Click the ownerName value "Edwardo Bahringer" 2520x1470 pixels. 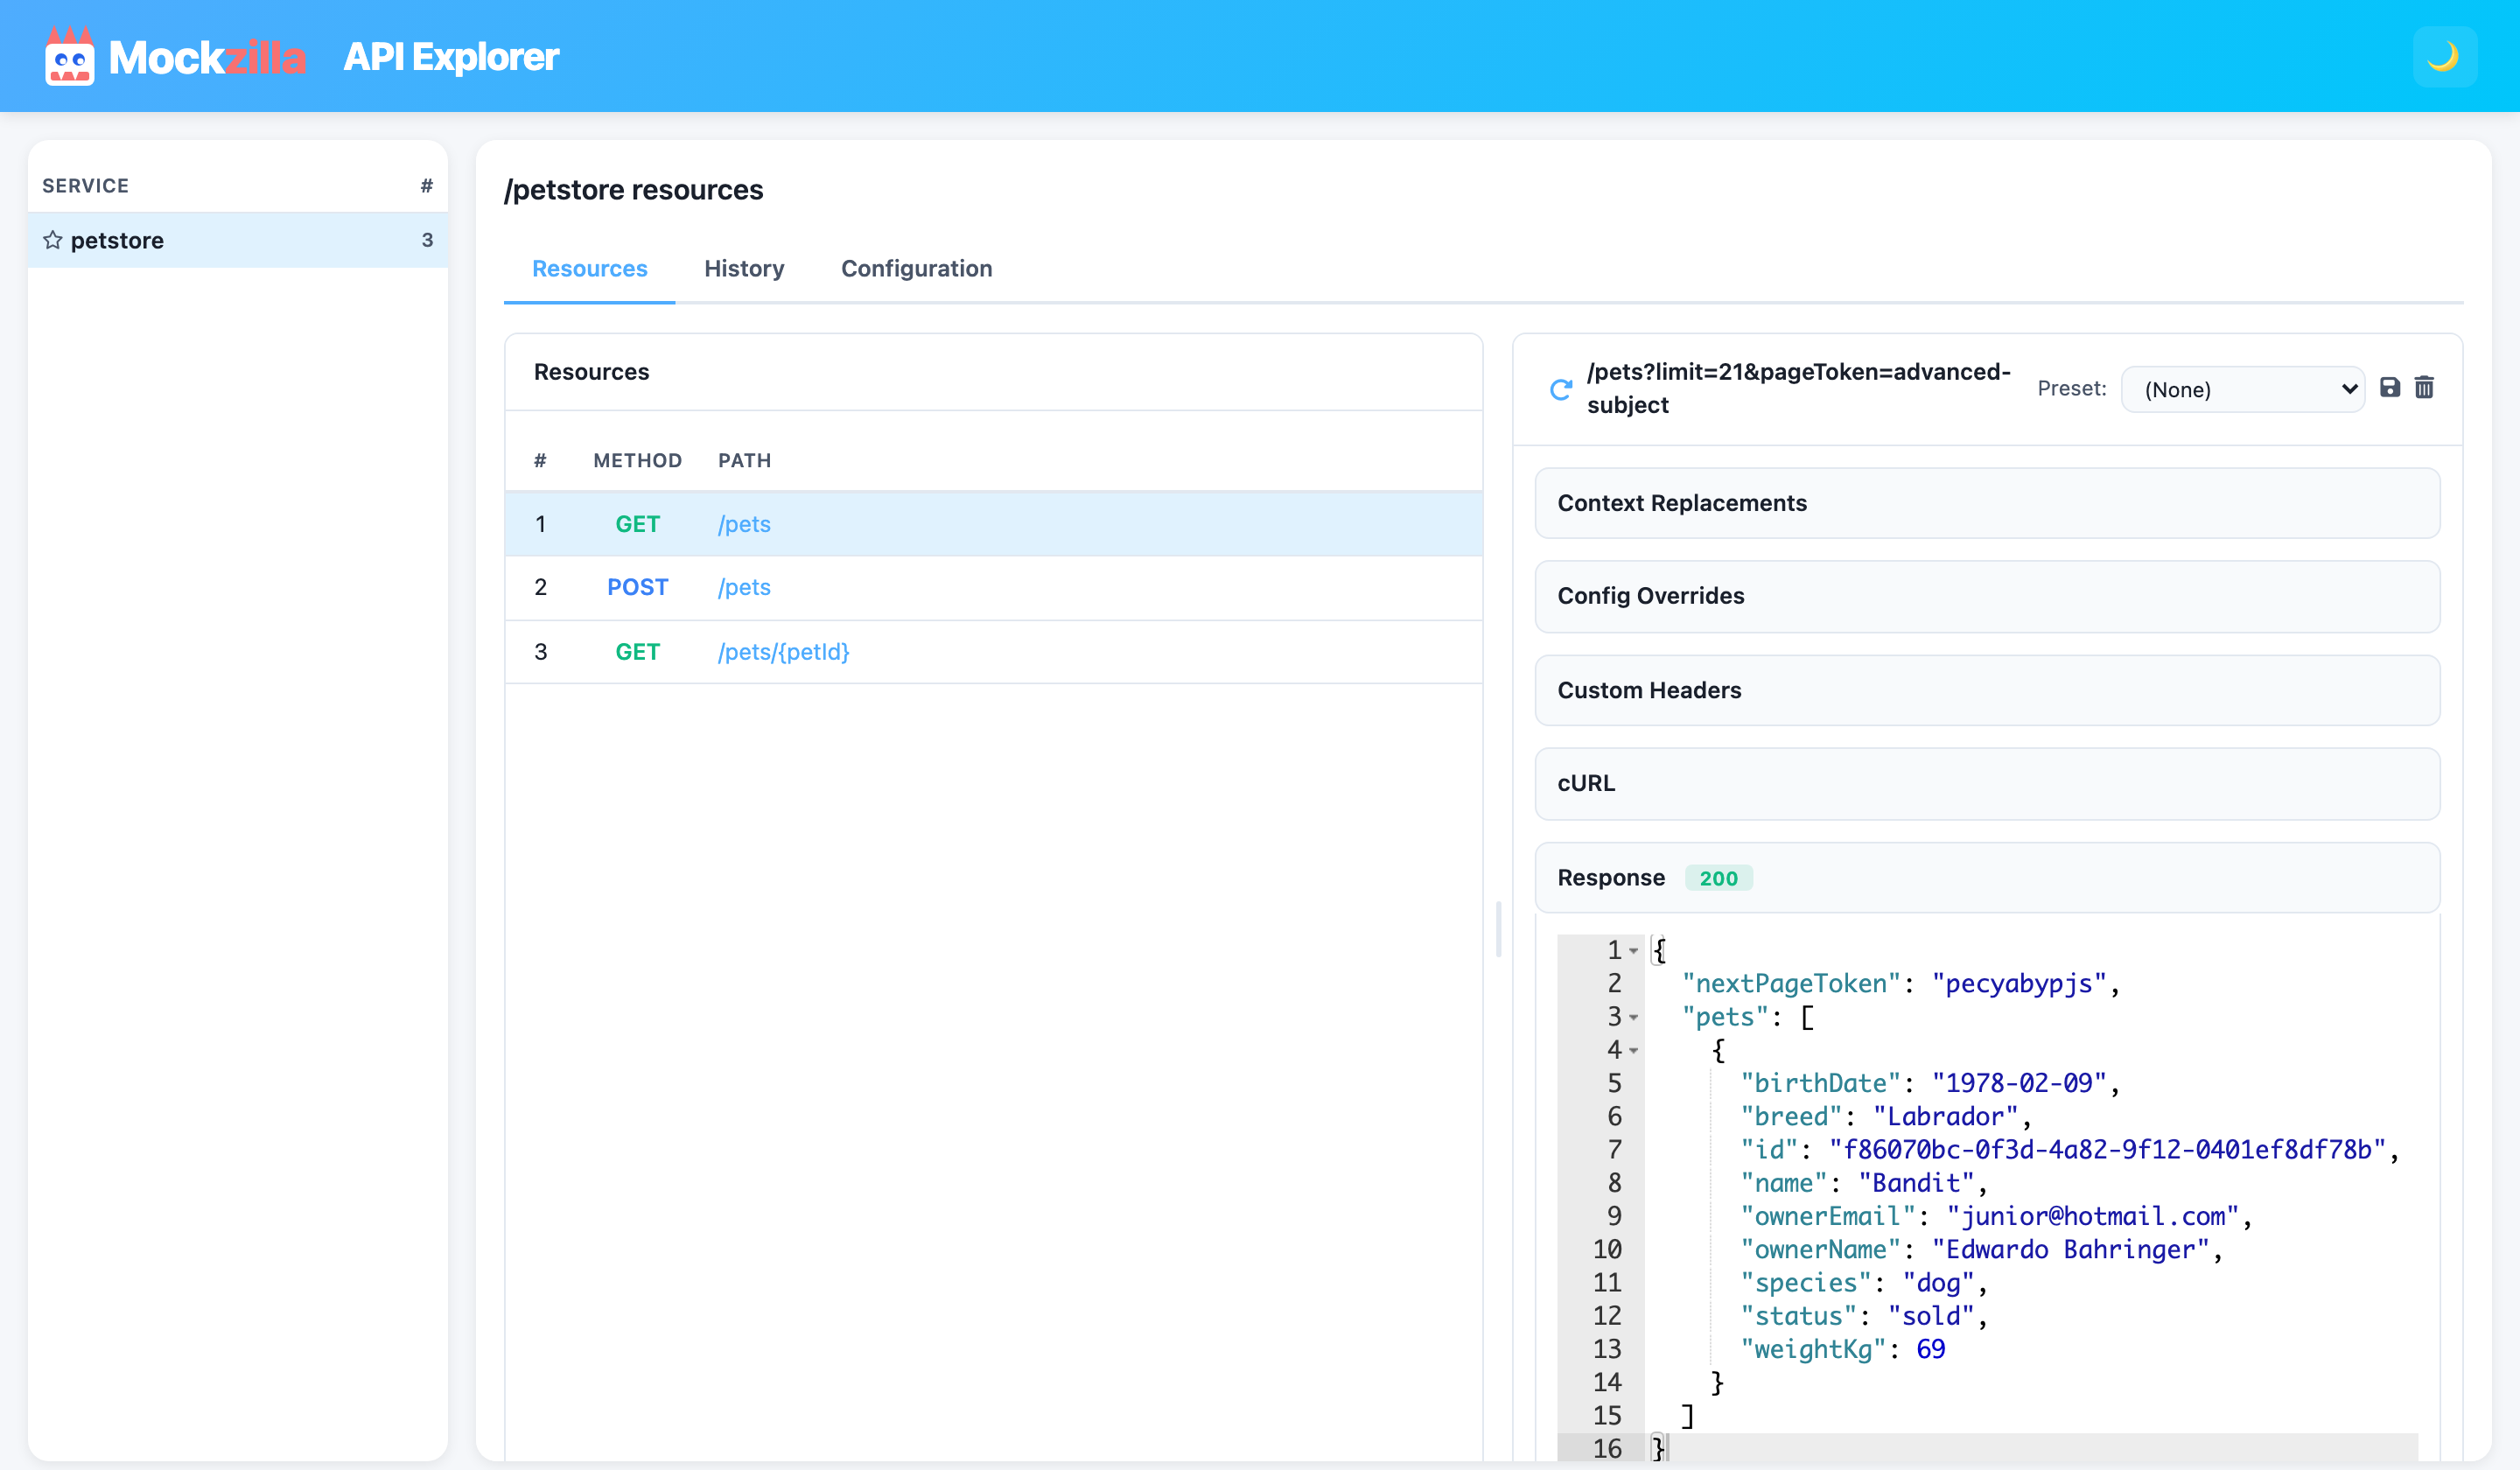tap(2070, 1250)
